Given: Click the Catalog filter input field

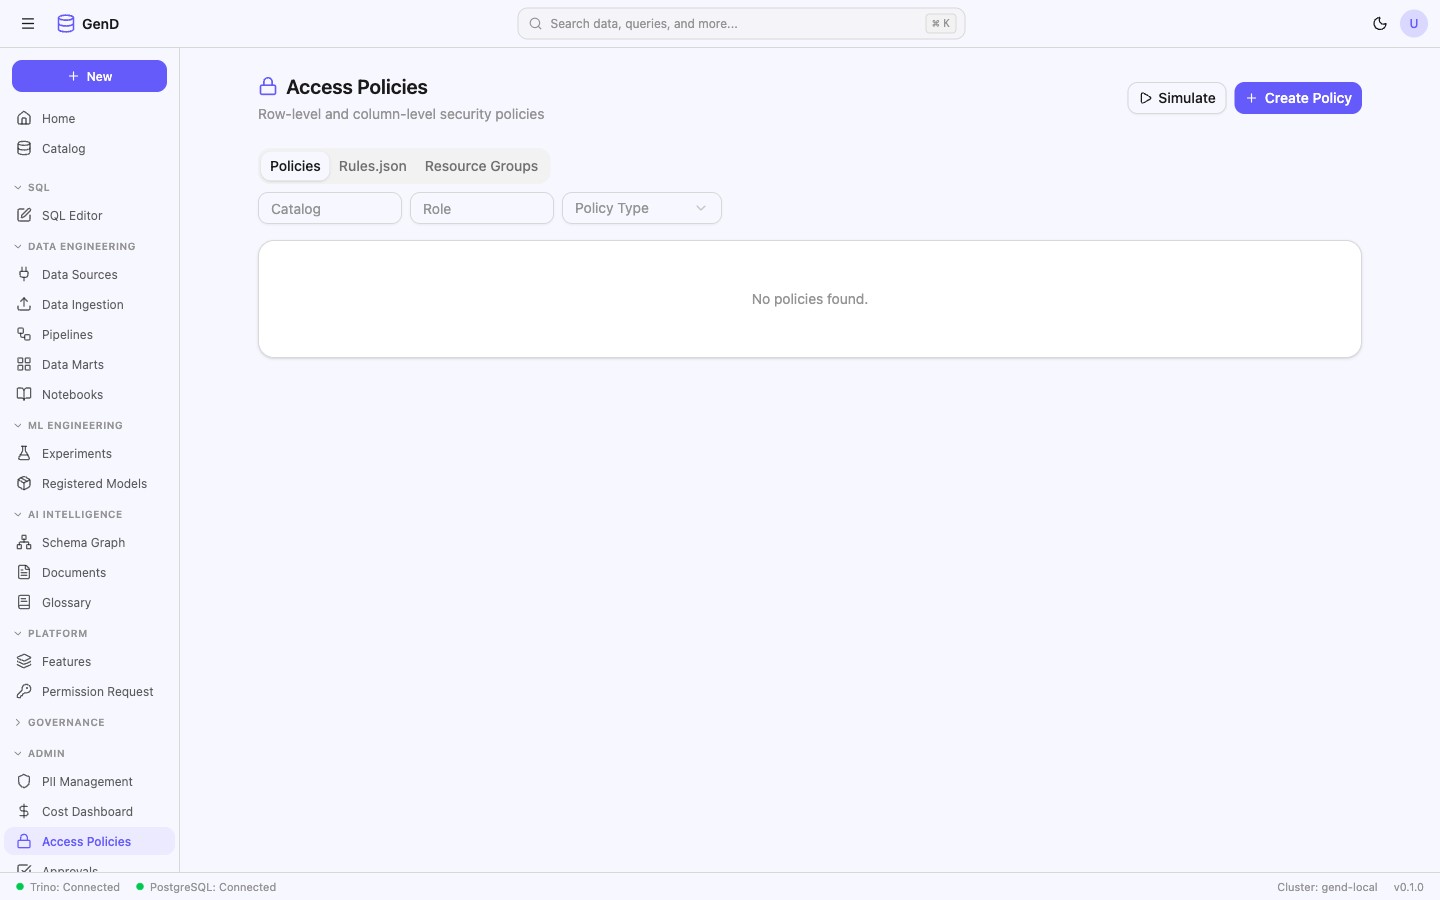Looking at the screenshot, I should point(330,208).
